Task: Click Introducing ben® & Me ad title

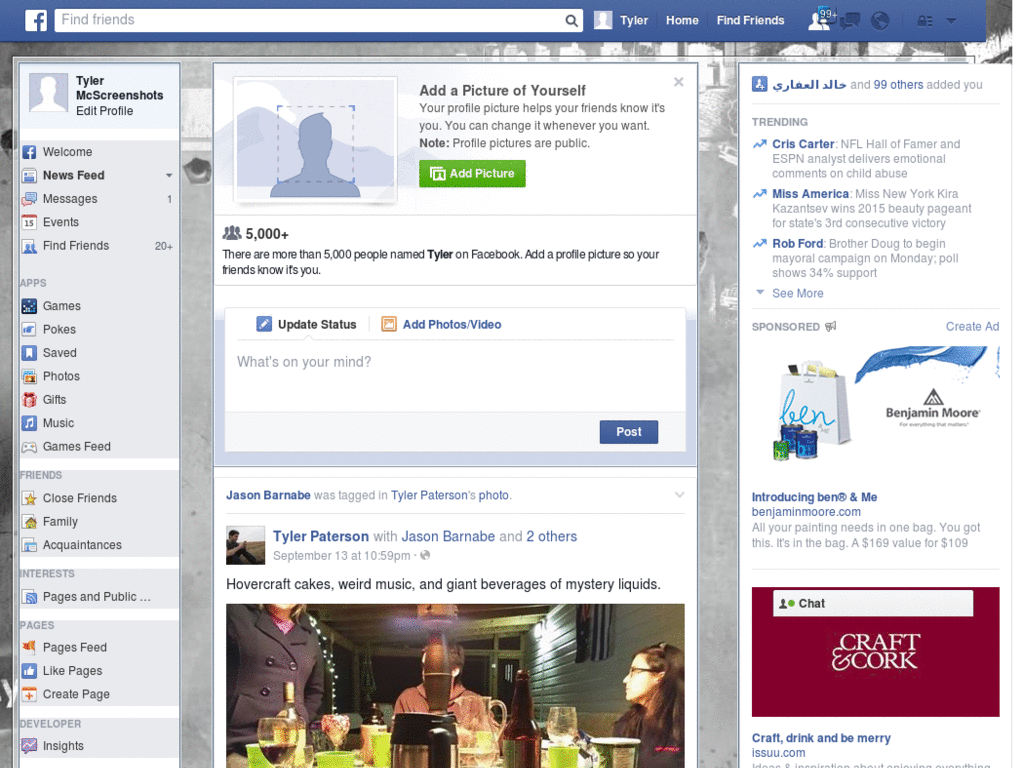Action: coord(814,497)
